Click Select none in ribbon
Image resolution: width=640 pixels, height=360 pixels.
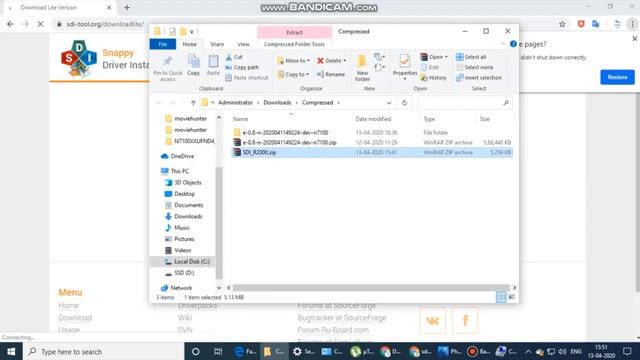(474, 67)
